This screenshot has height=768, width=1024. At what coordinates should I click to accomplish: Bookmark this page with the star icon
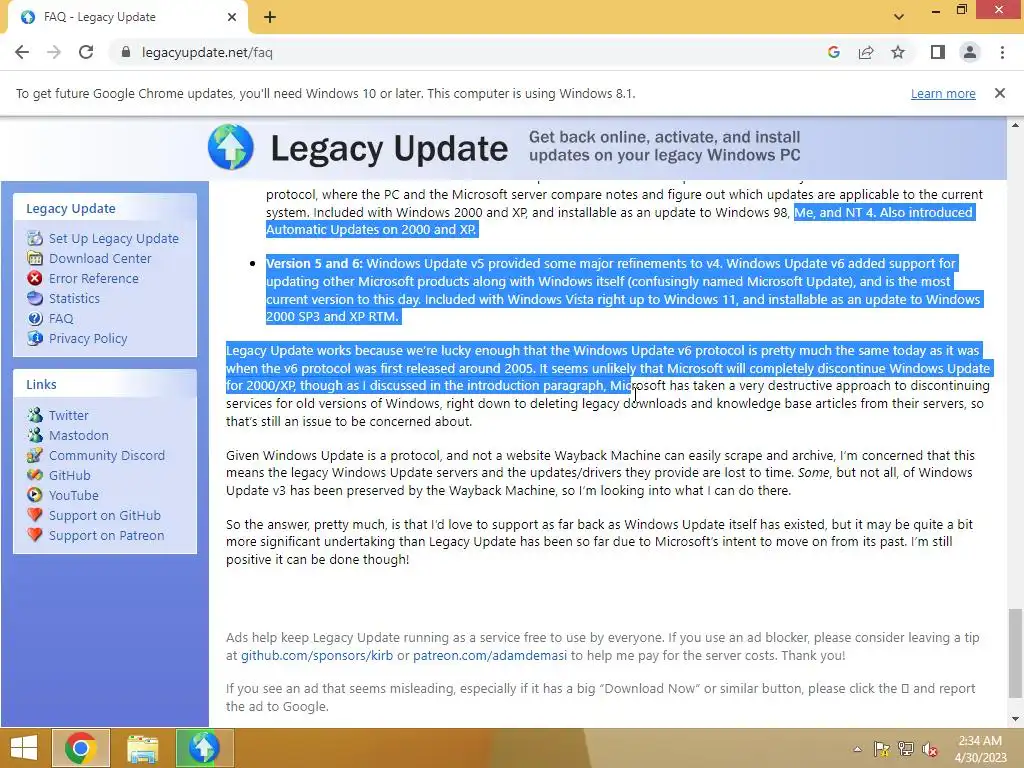pyautogui.click(x=898, y=52)
